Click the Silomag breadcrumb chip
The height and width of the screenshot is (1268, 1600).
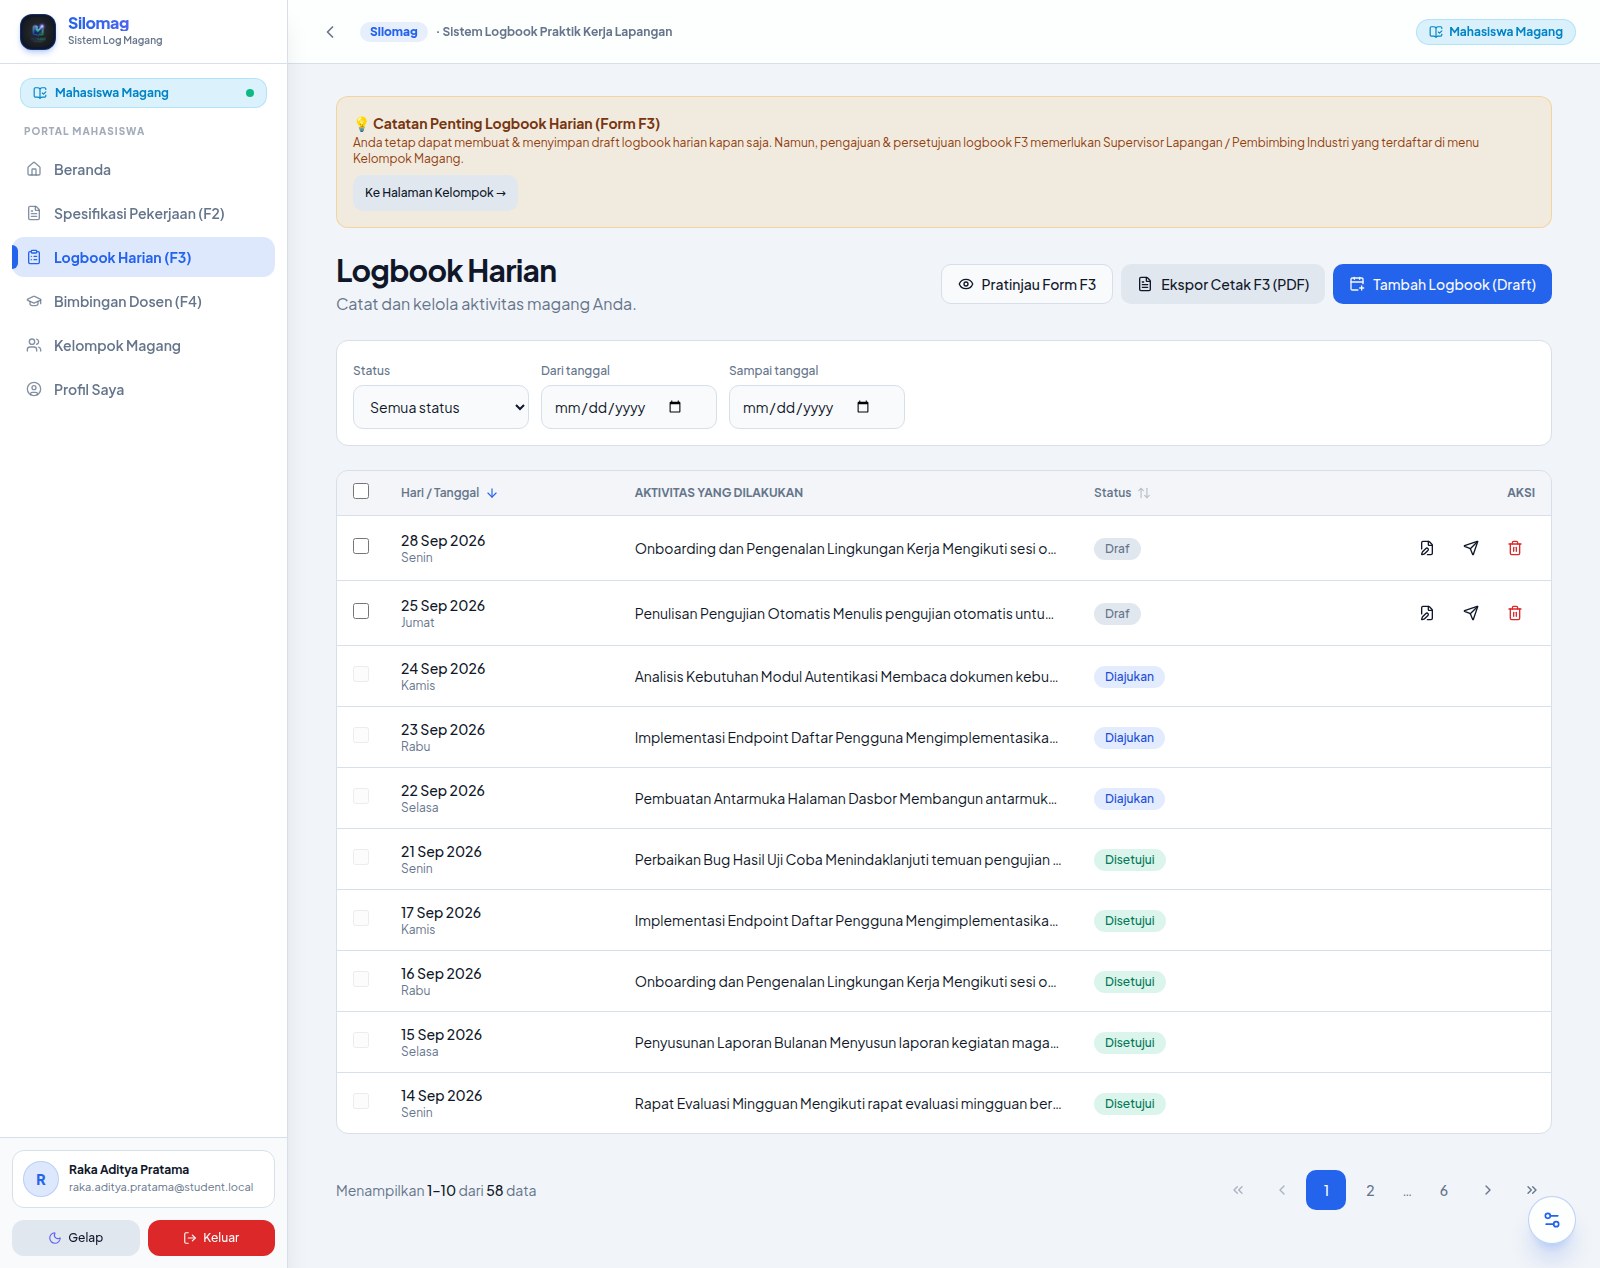[x=394, y=32]
